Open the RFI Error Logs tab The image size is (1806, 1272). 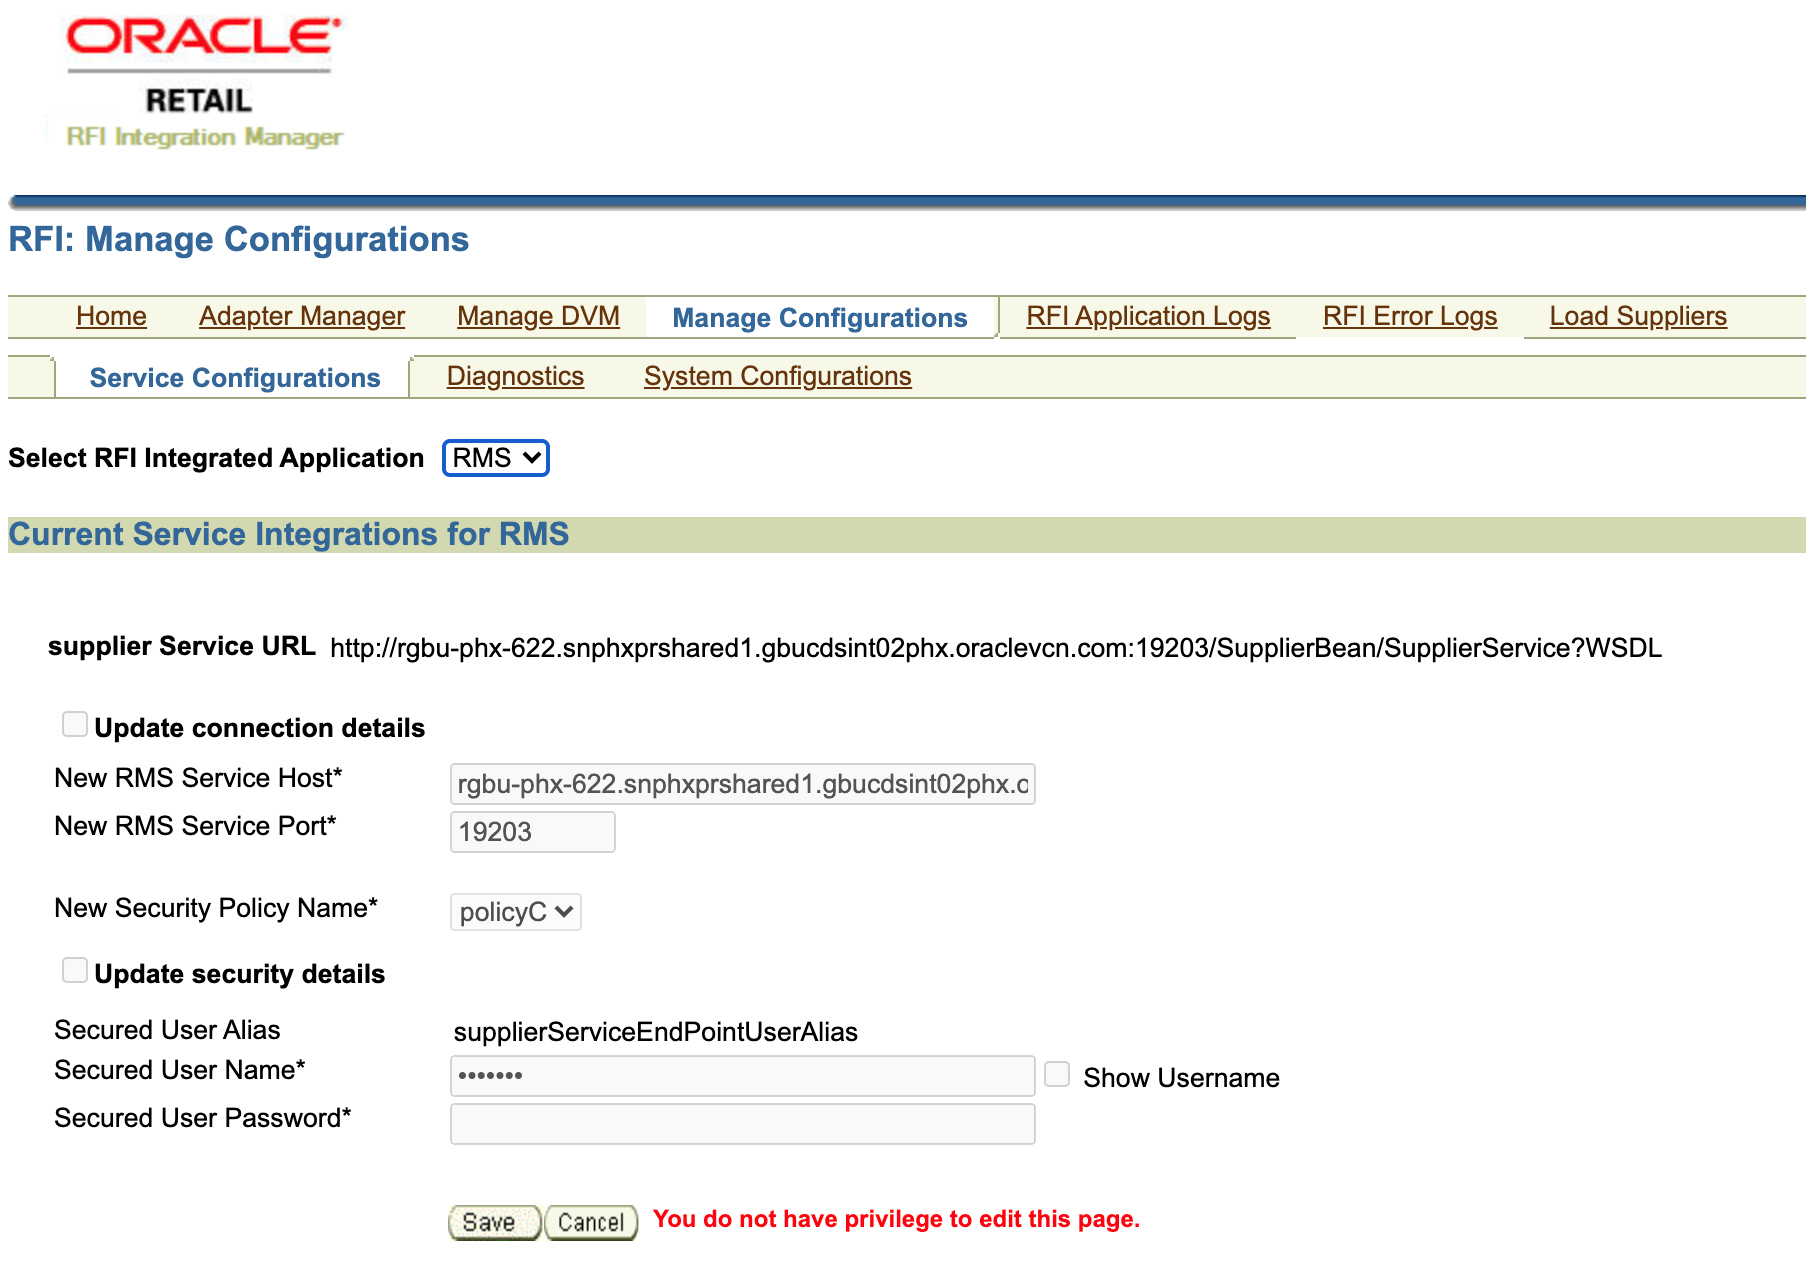tap(1410, 316)
